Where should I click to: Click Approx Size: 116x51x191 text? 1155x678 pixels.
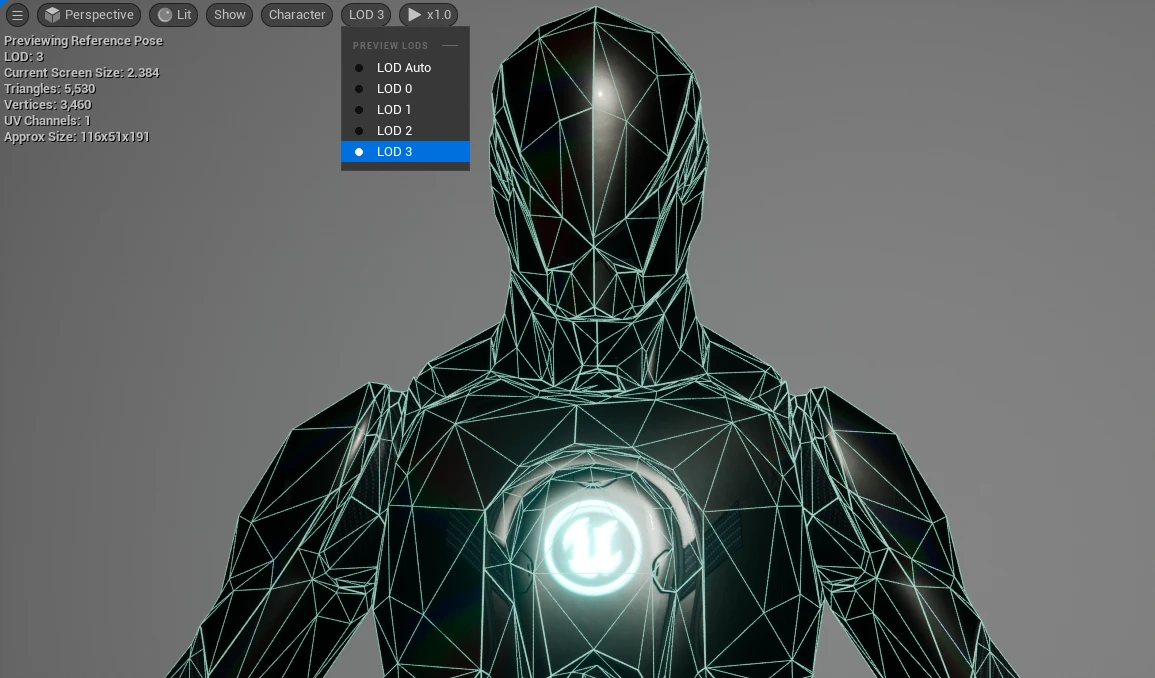77,136
